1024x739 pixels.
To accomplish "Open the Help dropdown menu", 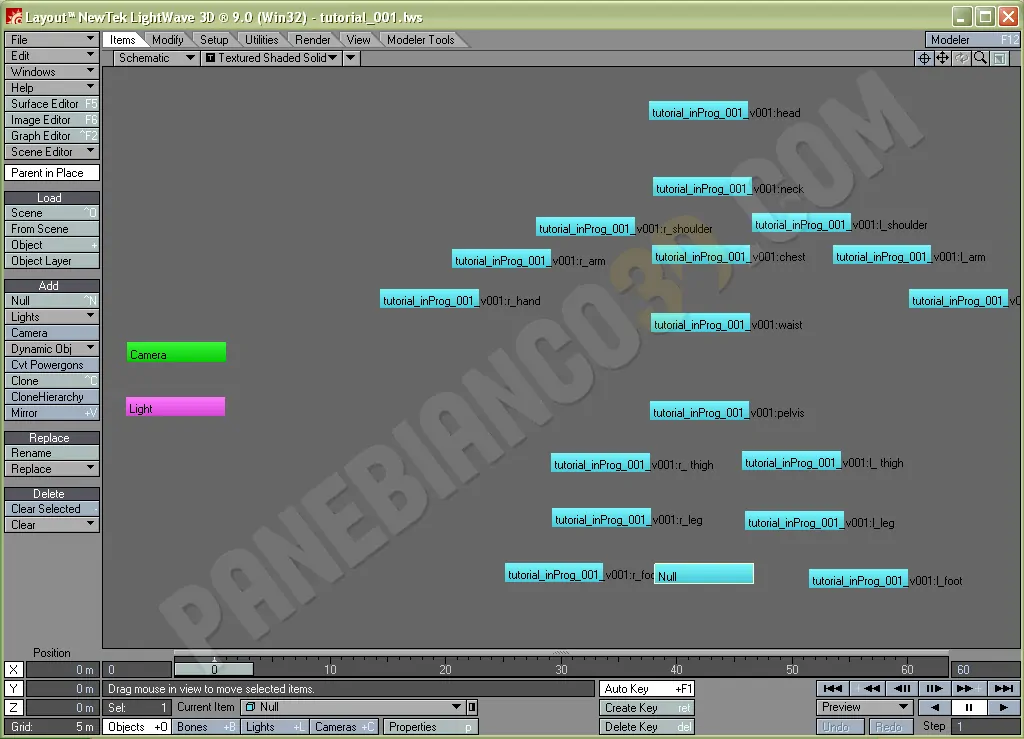I will click(x=52, y=87).
